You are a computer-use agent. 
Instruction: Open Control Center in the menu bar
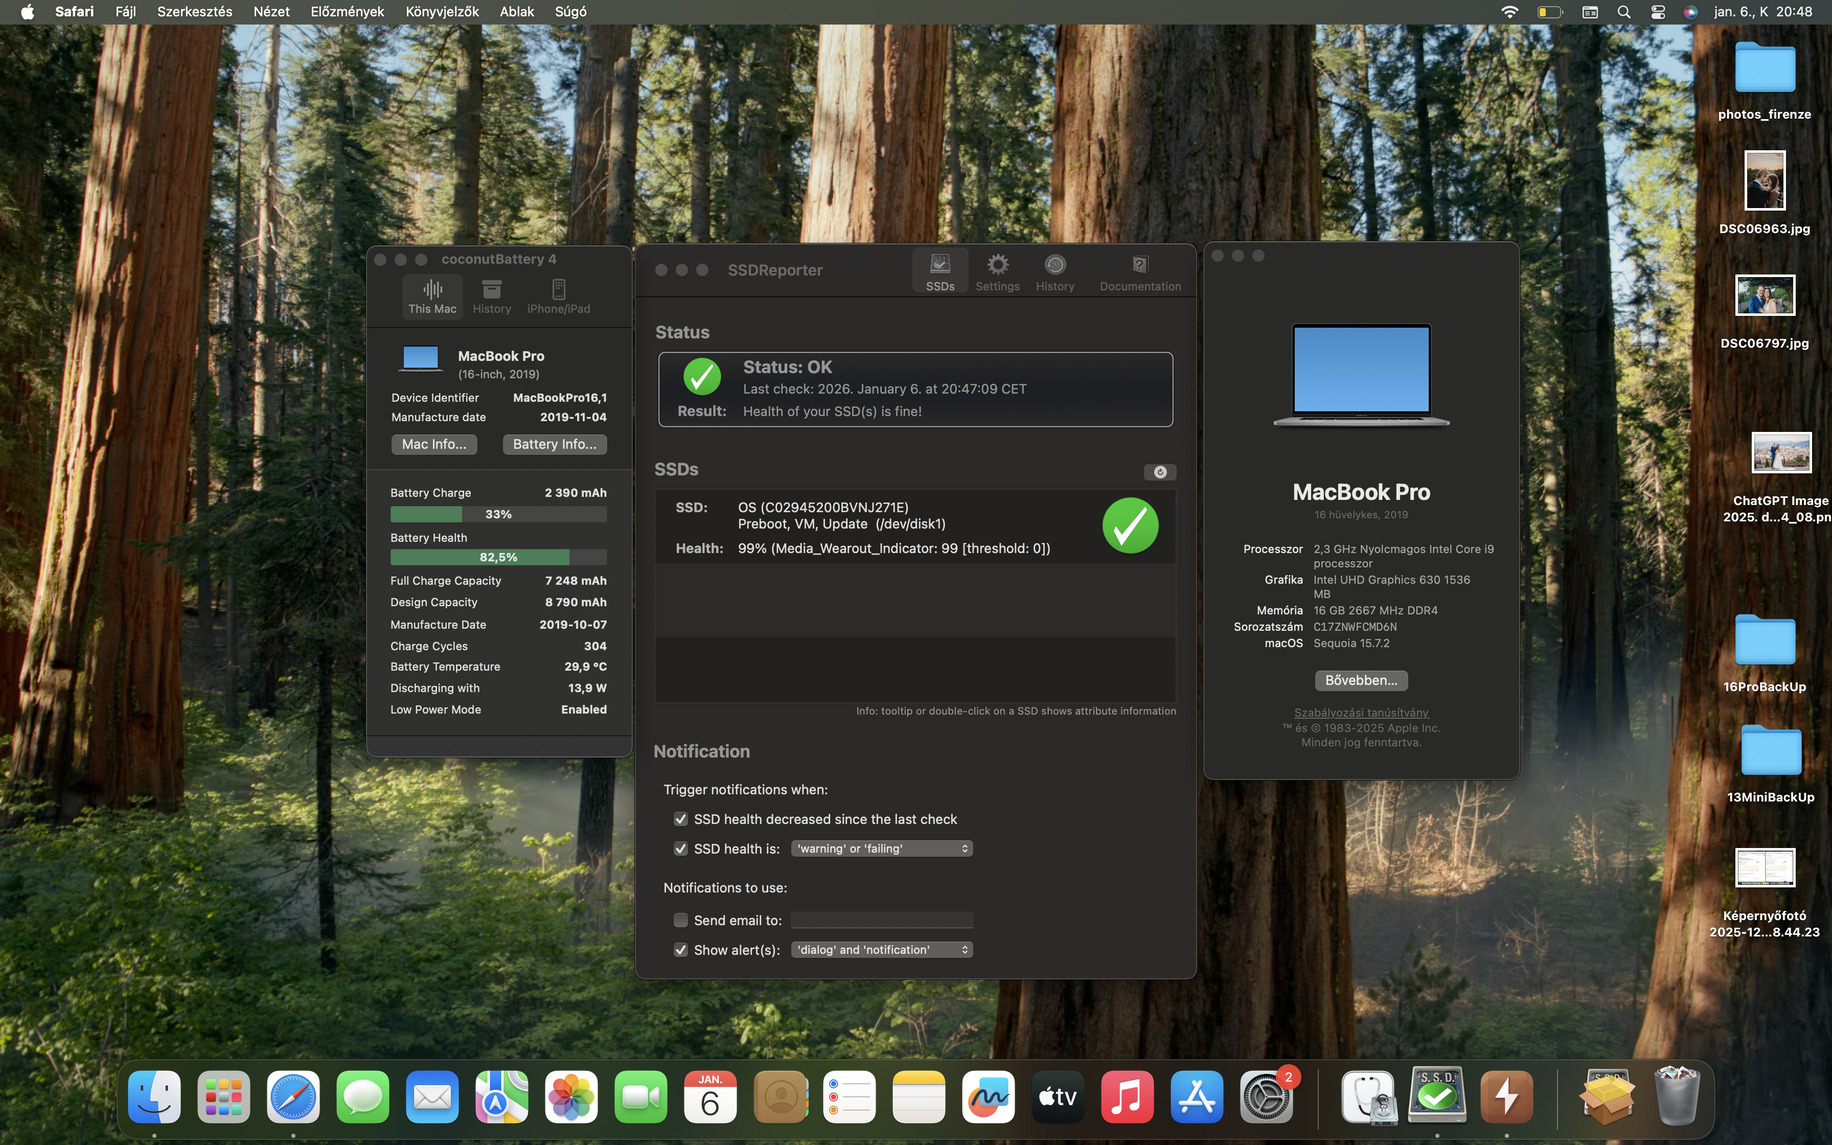tap(1658, 12)
